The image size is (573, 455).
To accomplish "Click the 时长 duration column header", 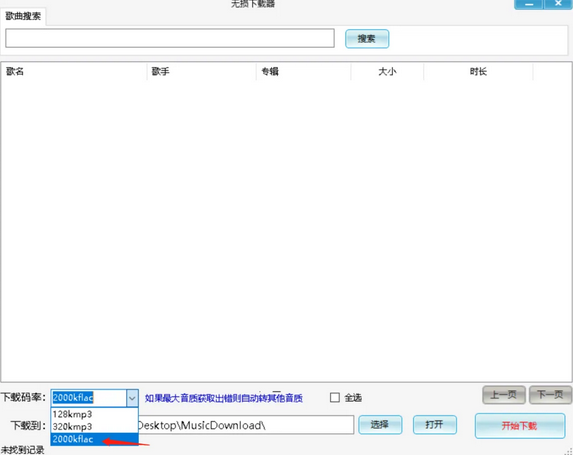I will [478, 71].
